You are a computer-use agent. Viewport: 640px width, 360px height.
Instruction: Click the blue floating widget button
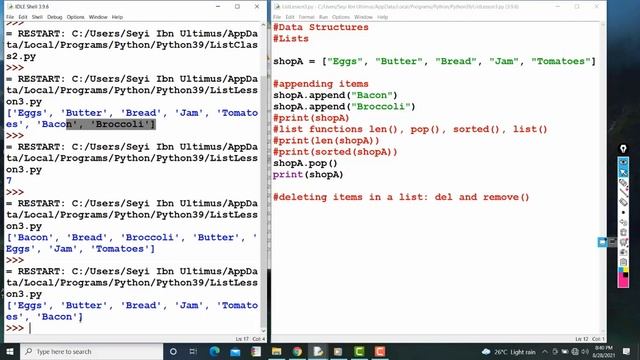pos(602,242)
